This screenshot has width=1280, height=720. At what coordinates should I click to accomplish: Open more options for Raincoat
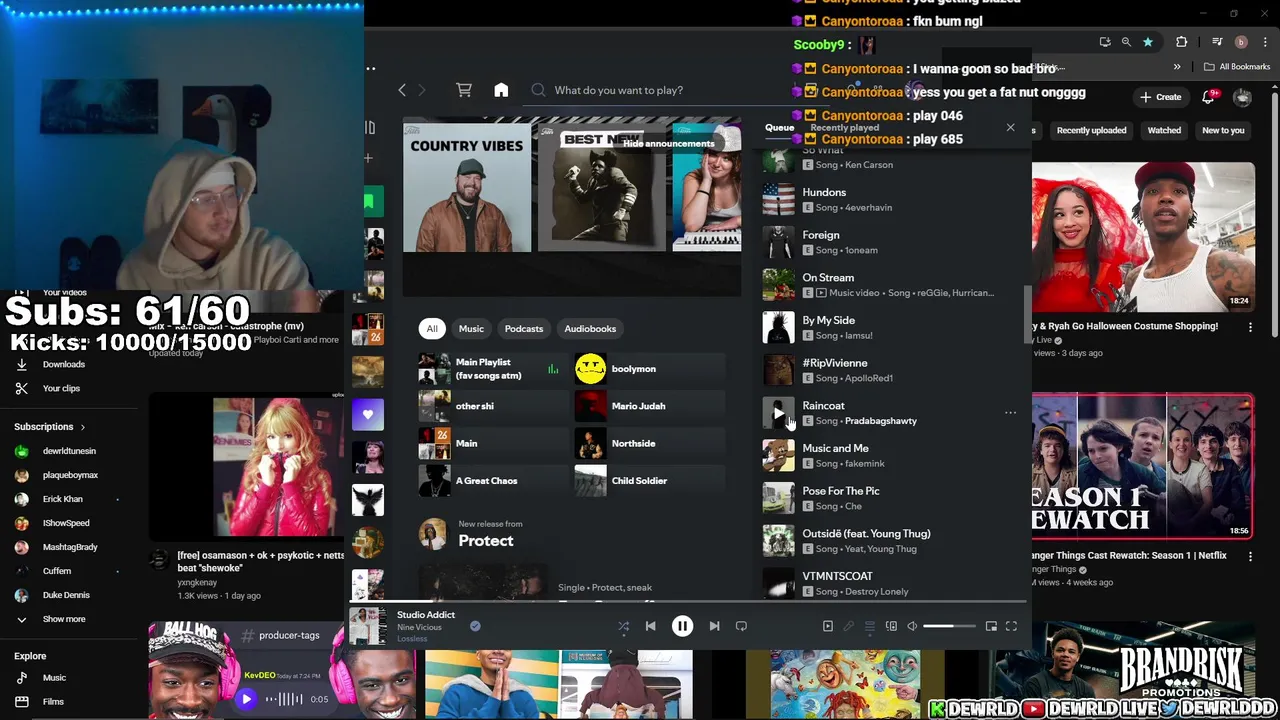coord(1010,413)
